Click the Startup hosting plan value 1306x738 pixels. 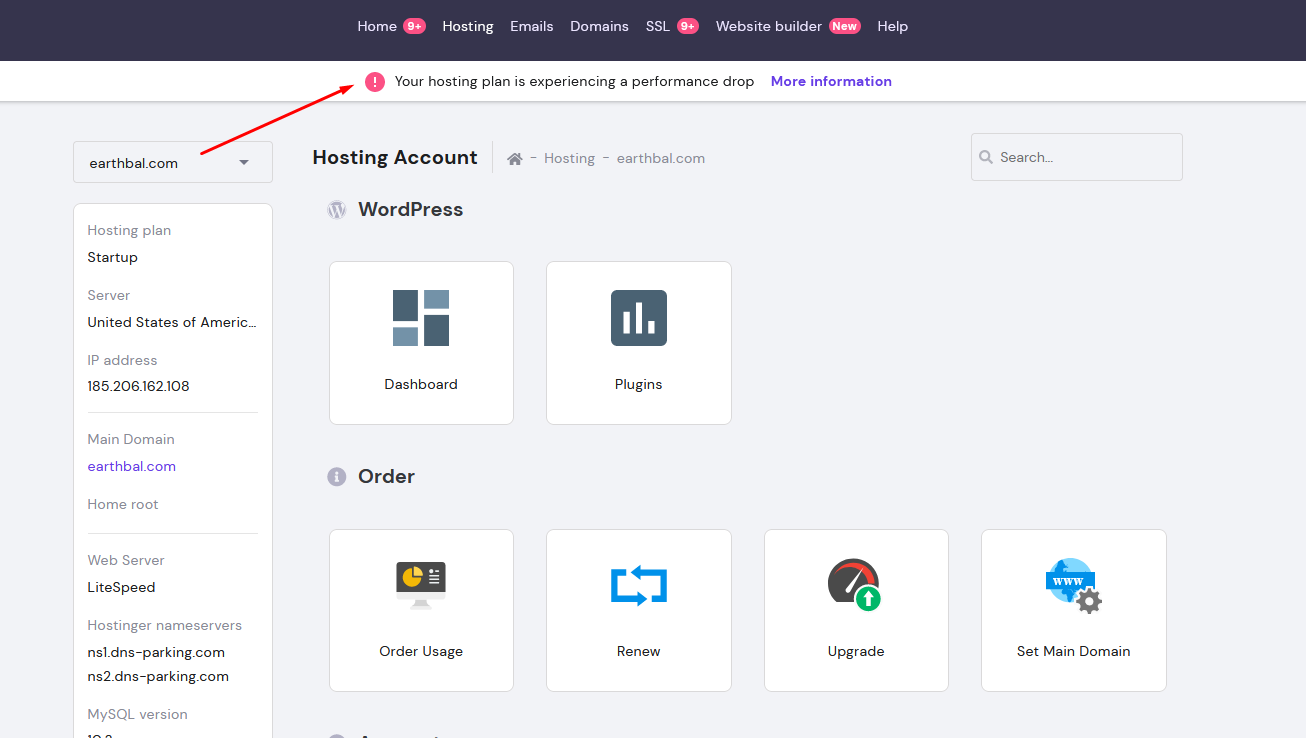click(x=112, y=257)
